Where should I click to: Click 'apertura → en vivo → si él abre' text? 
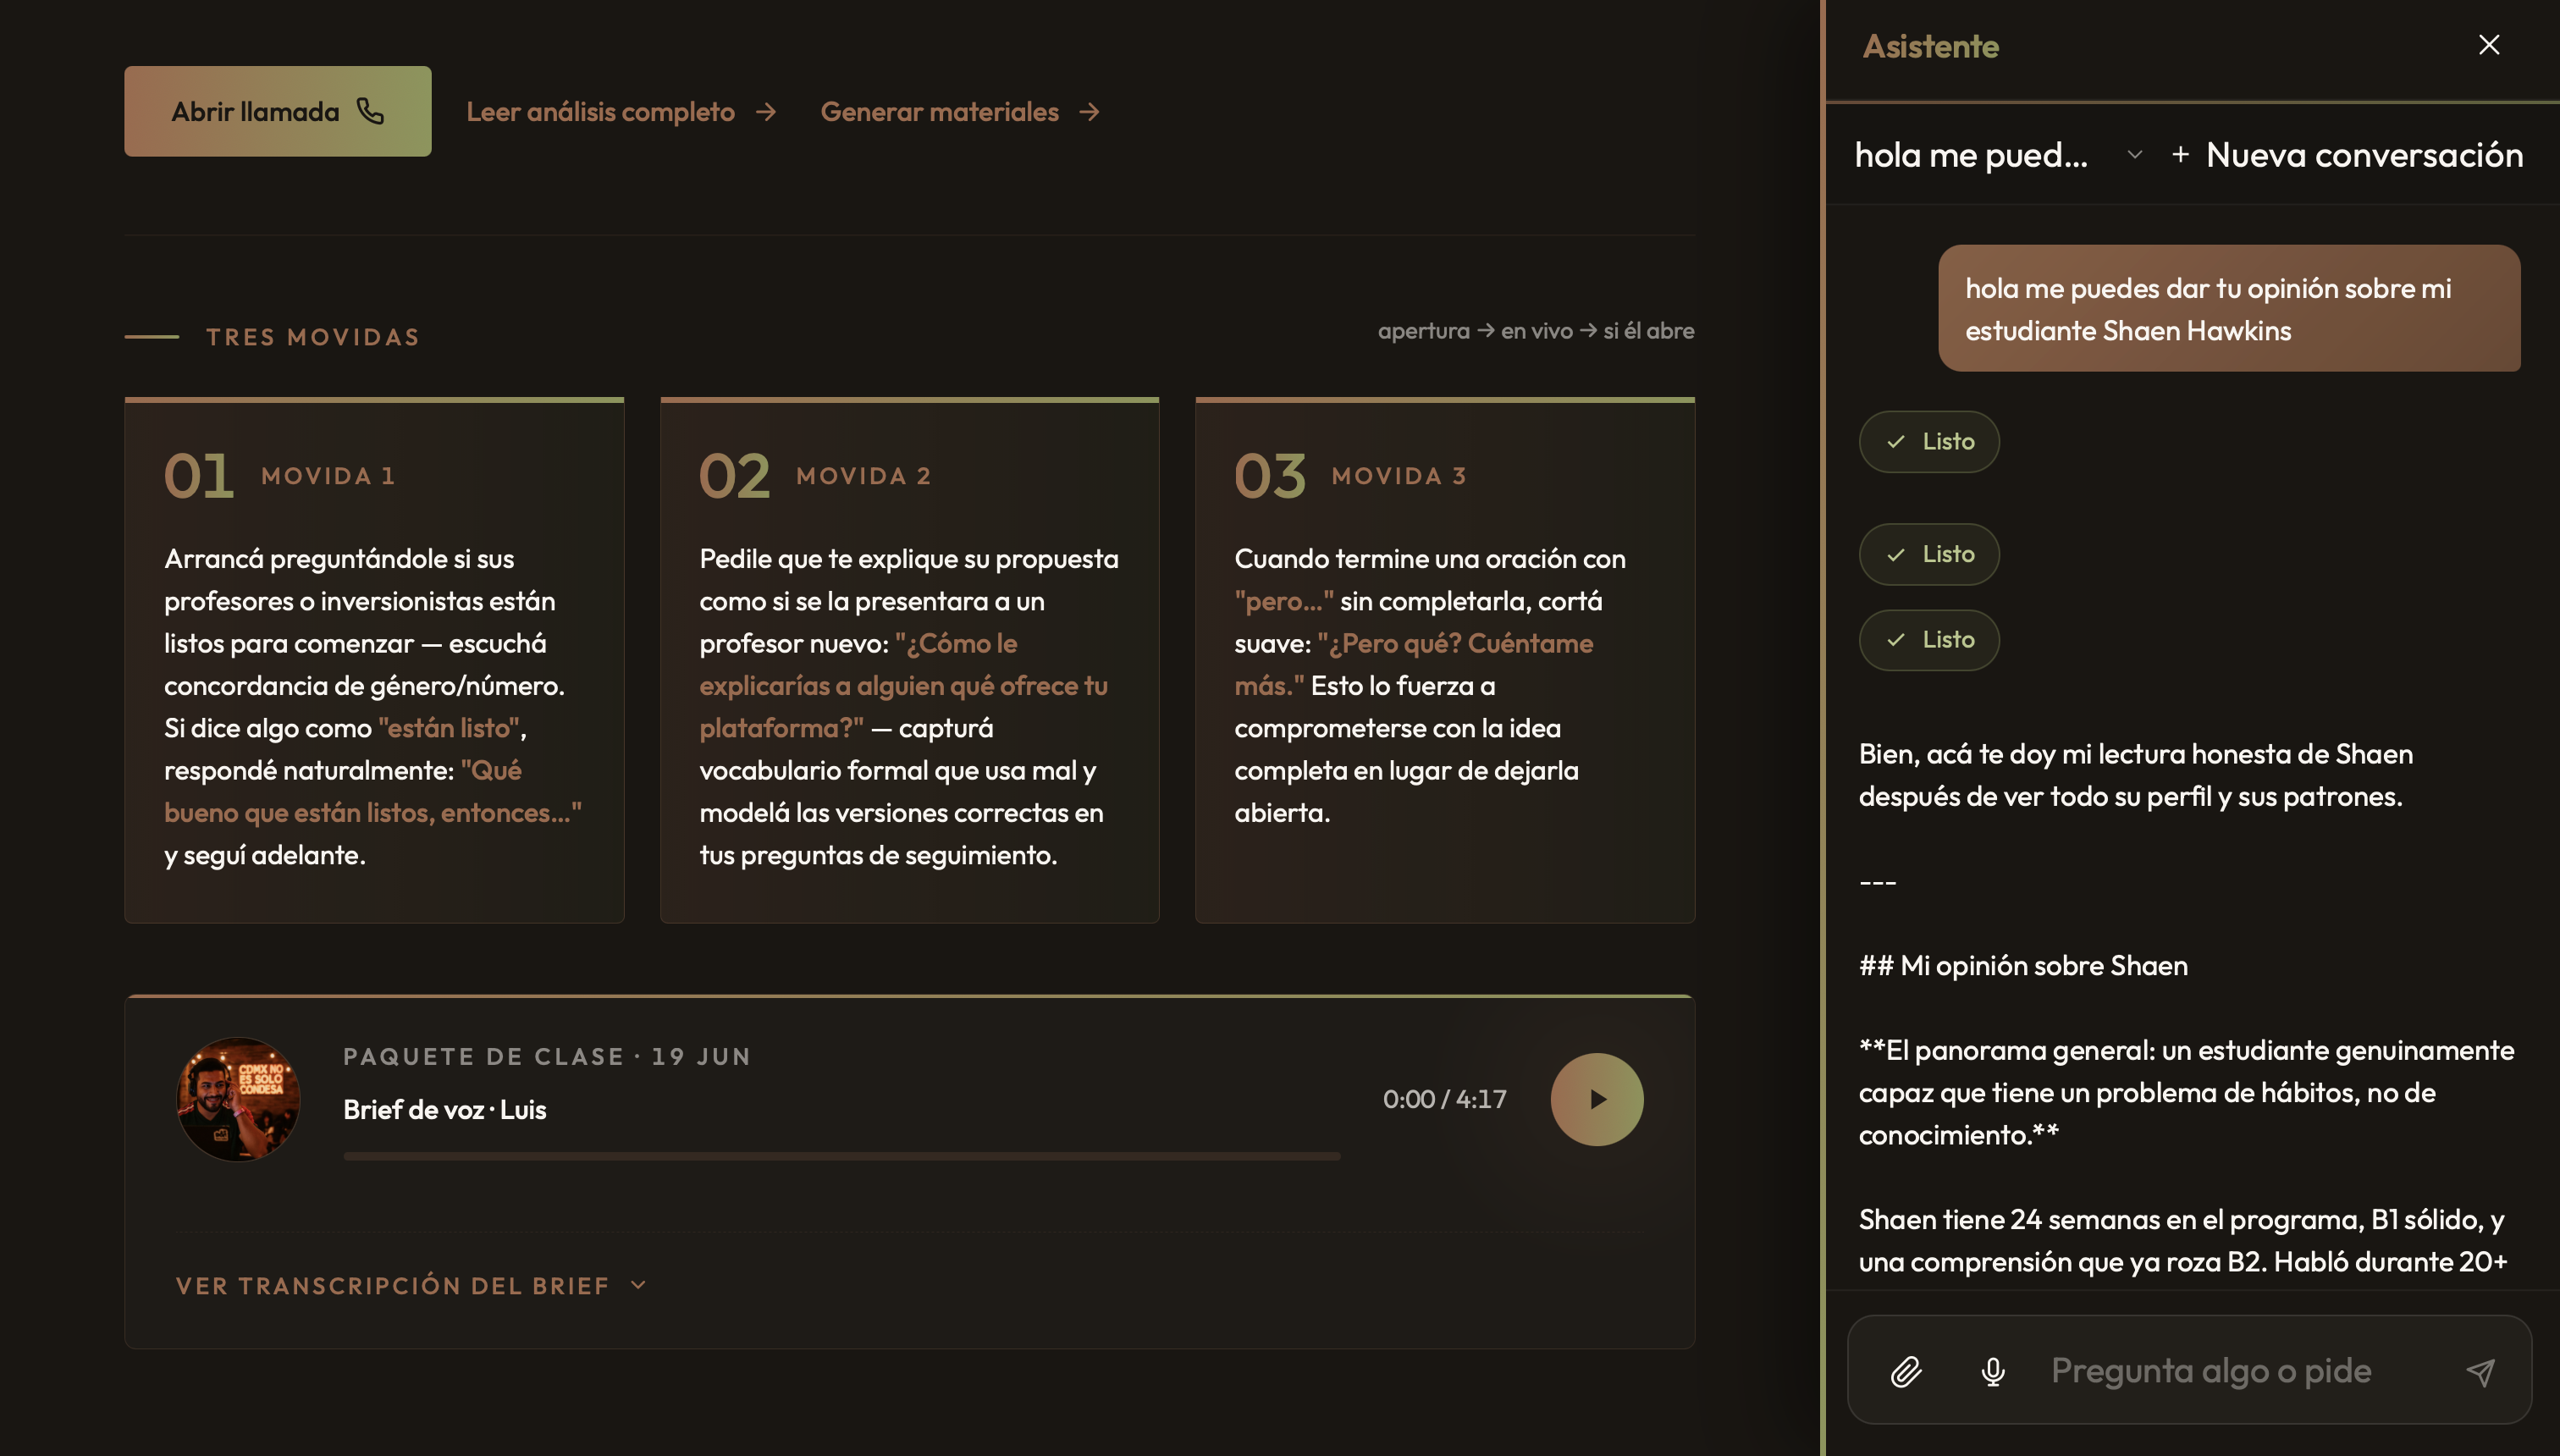coord(1536,331)
